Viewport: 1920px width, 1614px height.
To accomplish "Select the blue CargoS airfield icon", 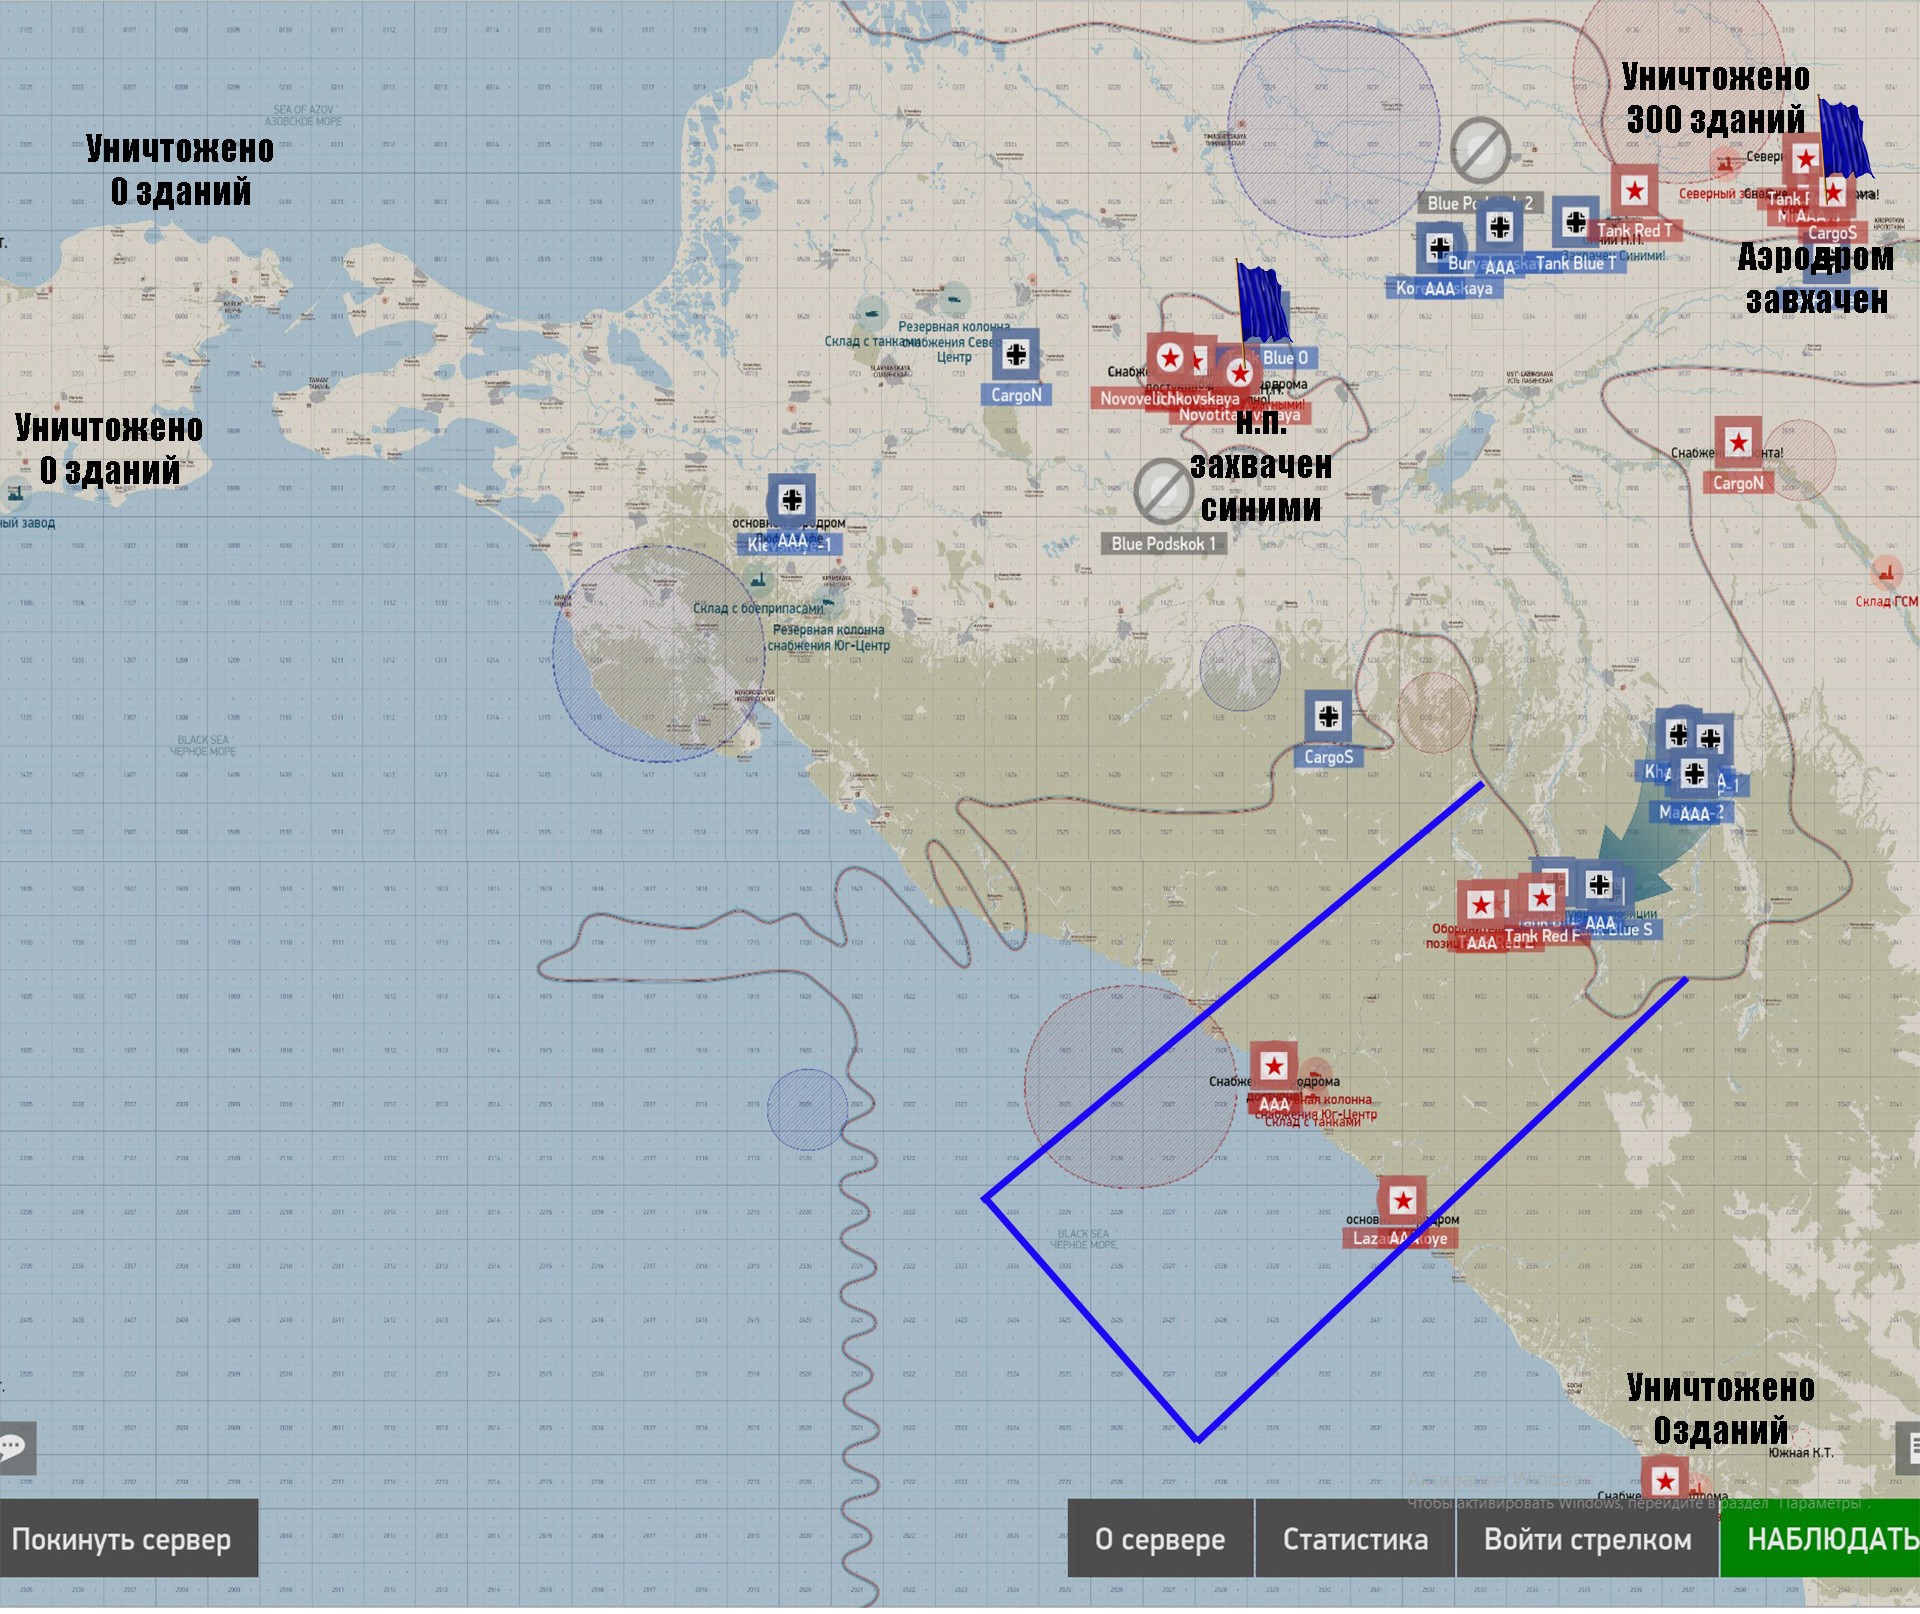I will coord(1328,717).
